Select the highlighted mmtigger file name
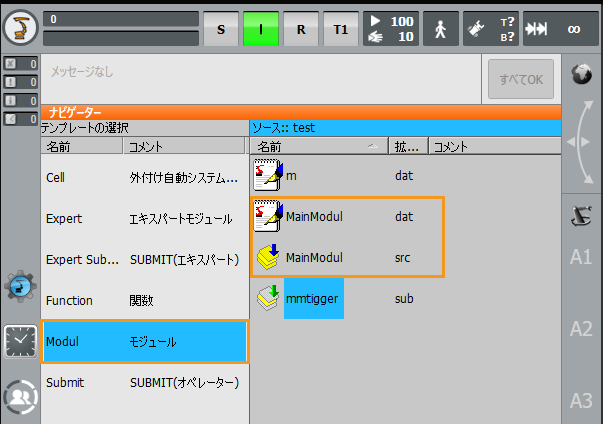The height and width of the screenshot is (424, 603). click(314, 298)
